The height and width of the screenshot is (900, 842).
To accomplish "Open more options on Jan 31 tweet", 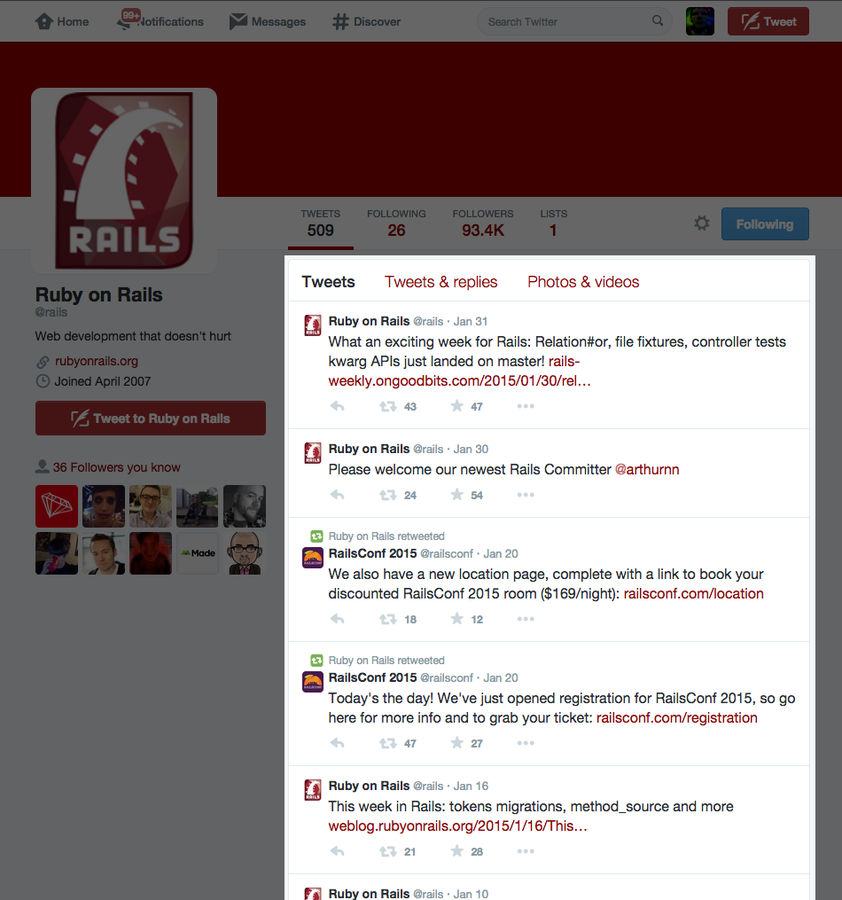I will [x=526, y=406].
